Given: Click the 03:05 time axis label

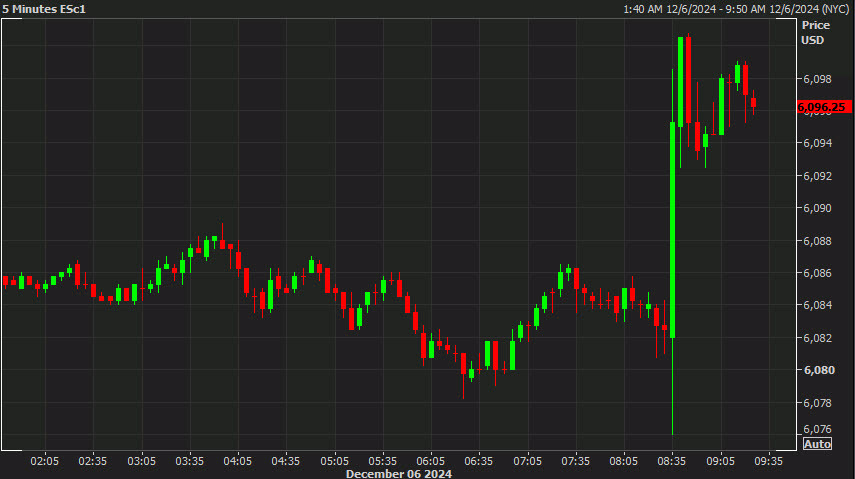Looking at the screenshot, I should click(x=142, y=461).
